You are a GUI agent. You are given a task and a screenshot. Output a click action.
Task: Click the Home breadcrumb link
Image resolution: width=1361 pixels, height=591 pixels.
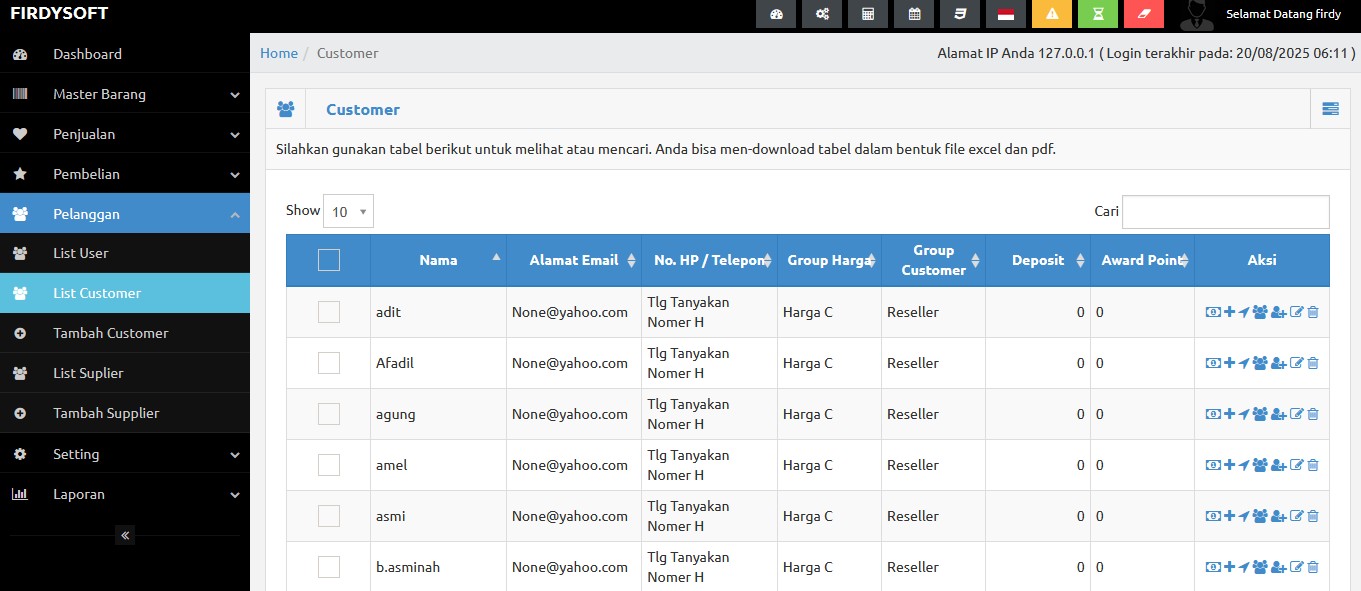279,53
